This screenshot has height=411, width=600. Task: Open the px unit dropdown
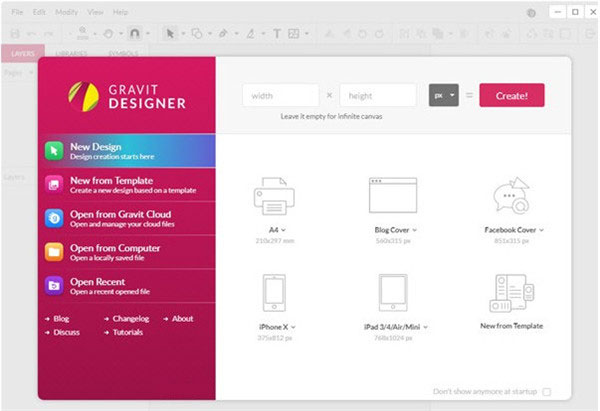pos(444,95)
